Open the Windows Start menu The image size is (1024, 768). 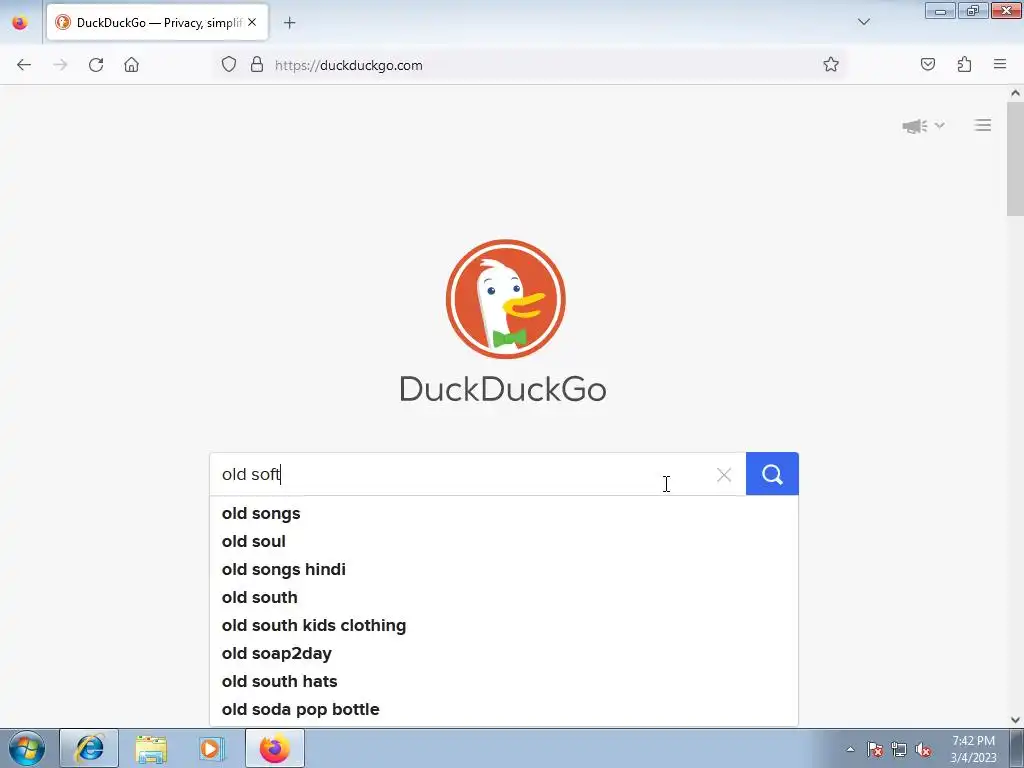click(27, 748)
